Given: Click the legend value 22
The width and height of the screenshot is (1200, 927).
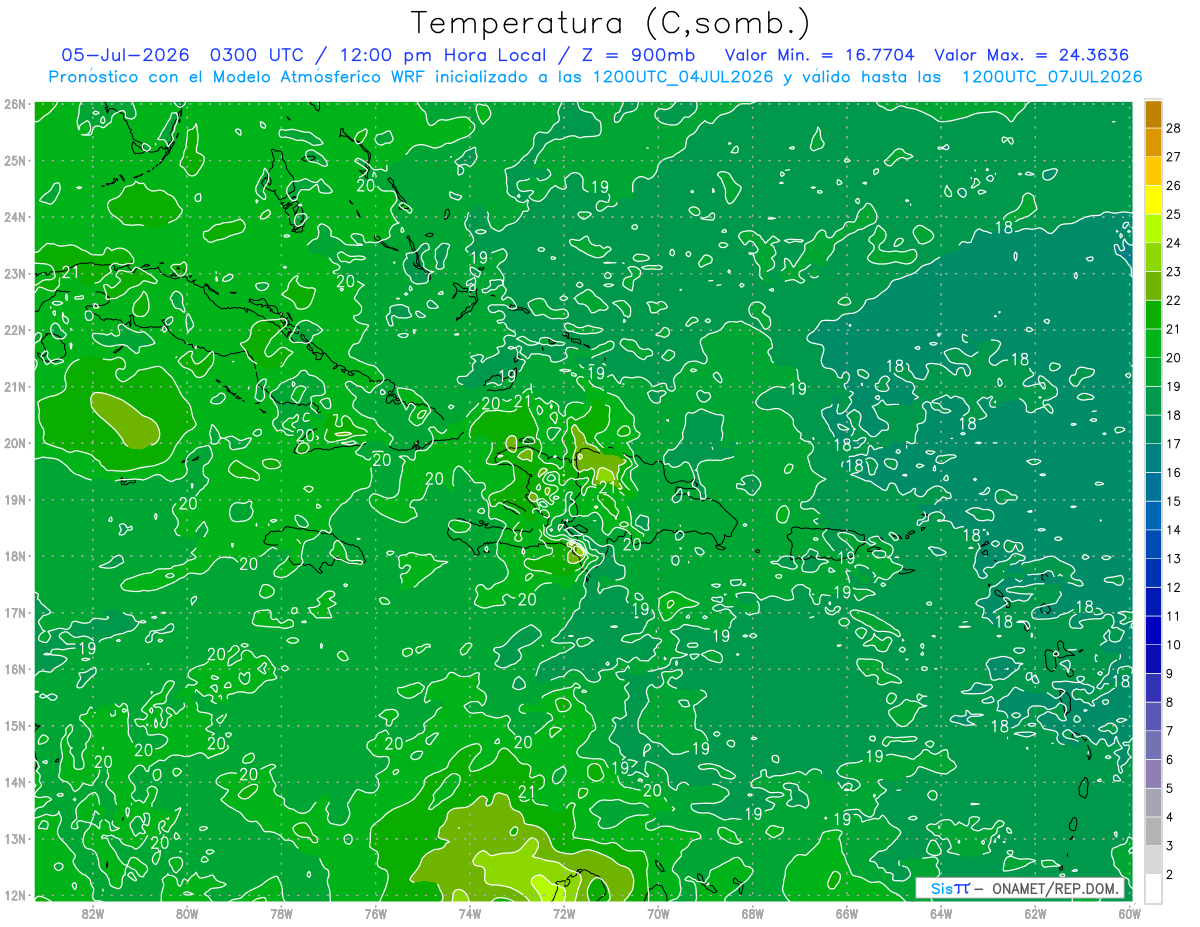Looking at the screenshot, I should click(1174, 300).
